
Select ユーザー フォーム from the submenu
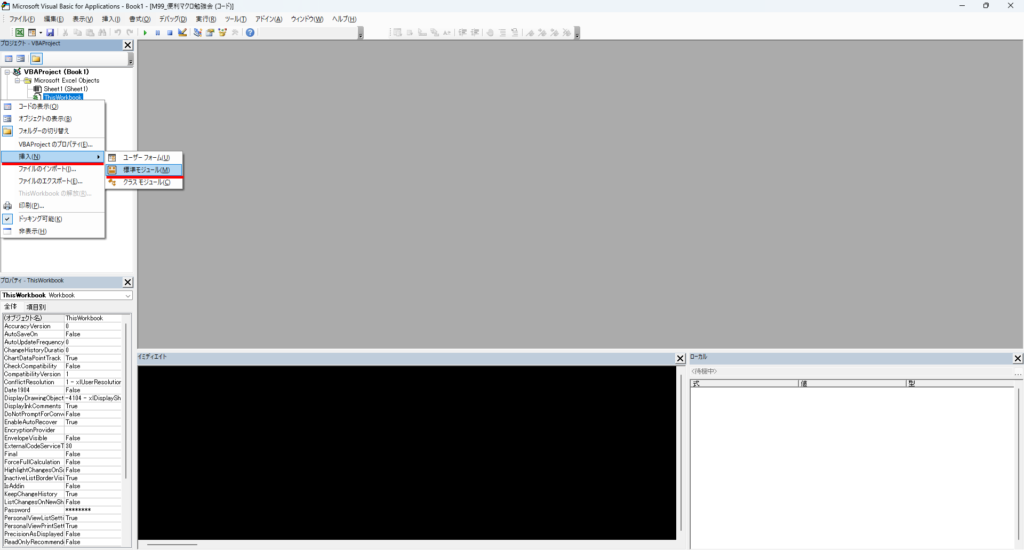tap(145, 158)
